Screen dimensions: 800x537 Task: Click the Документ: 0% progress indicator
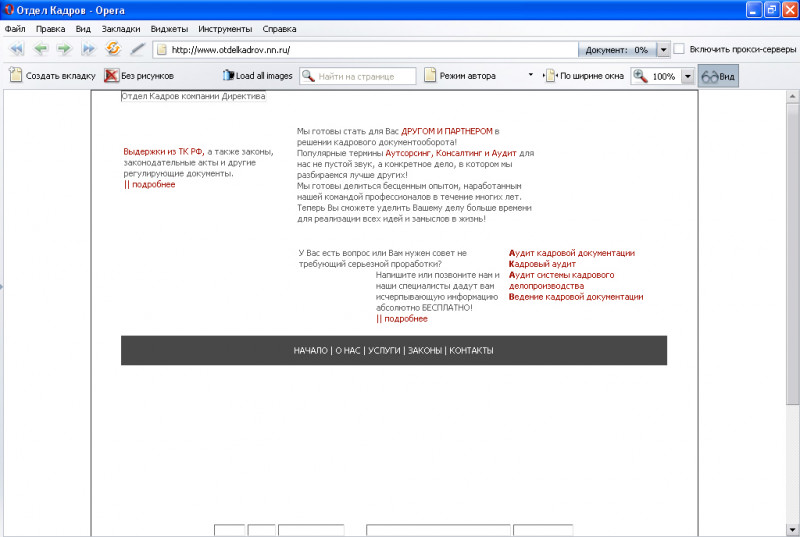coord(617,49)
